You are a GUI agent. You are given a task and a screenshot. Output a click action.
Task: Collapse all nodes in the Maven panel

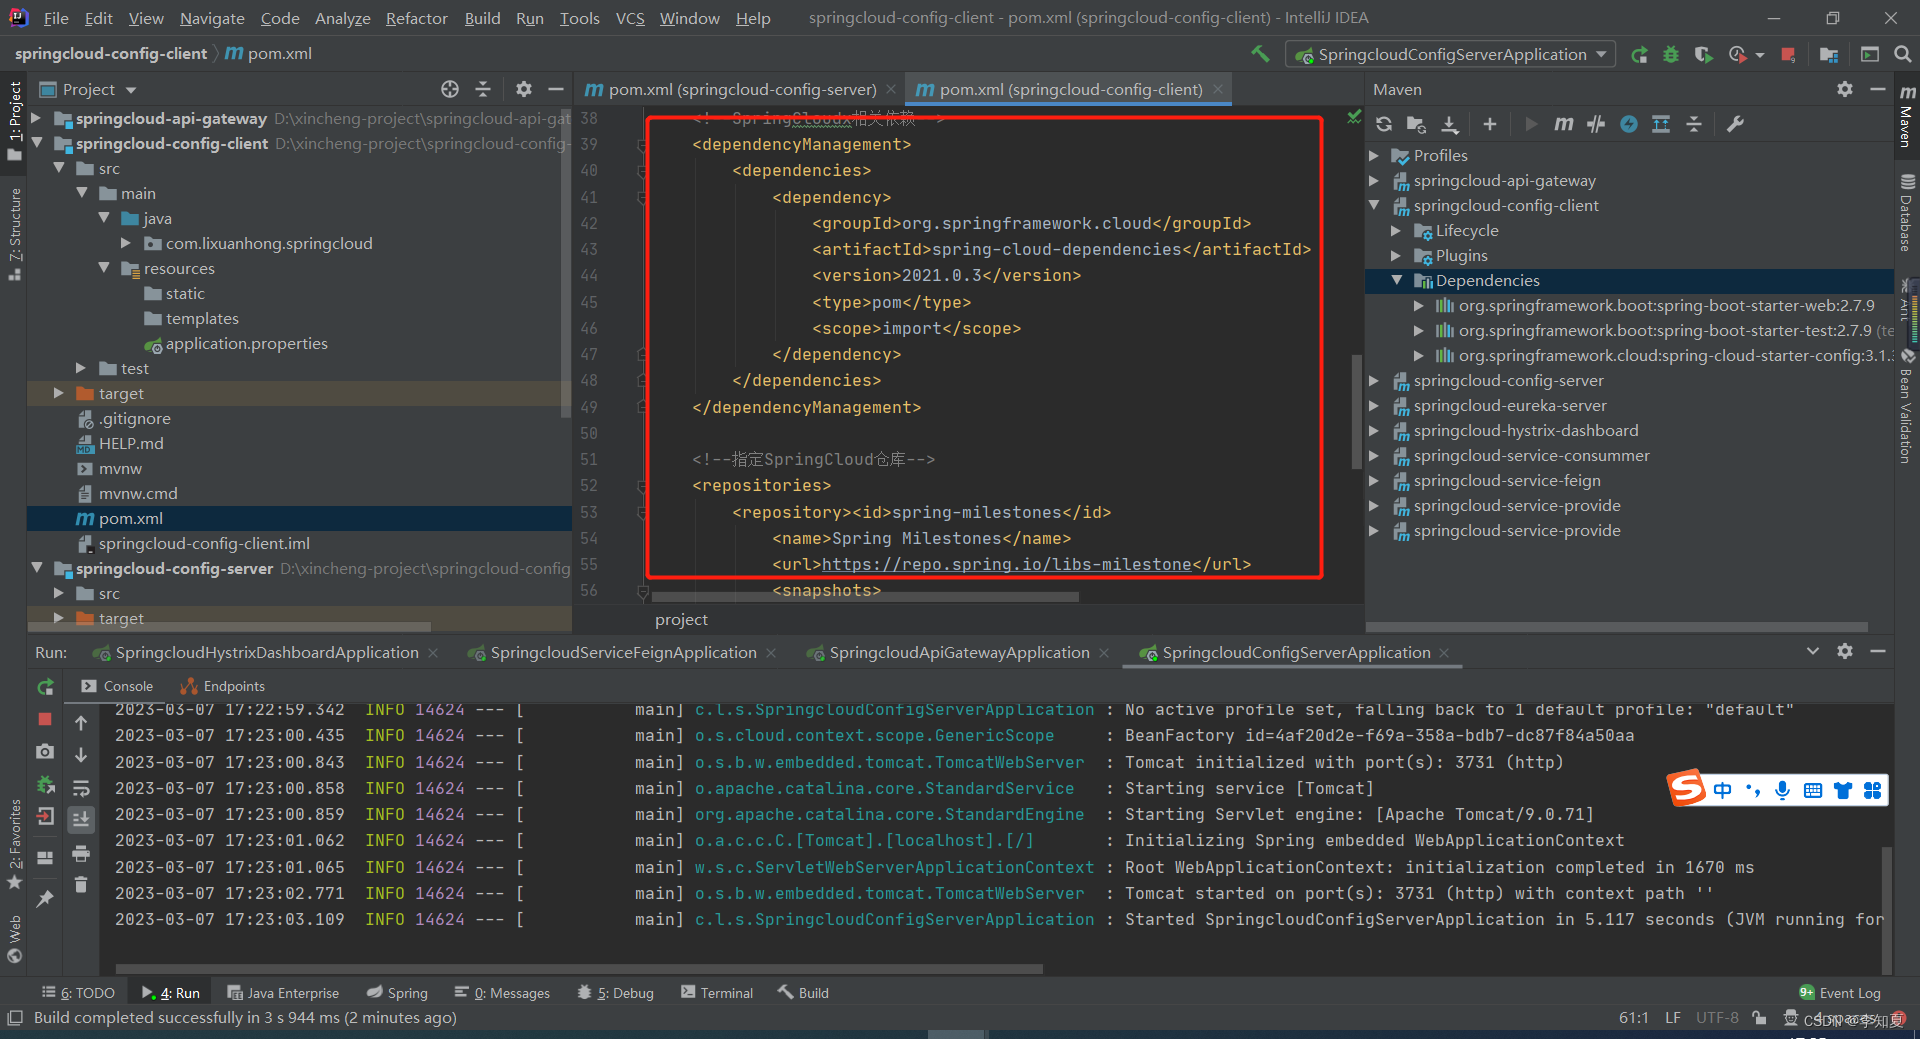click(1694, 124)
